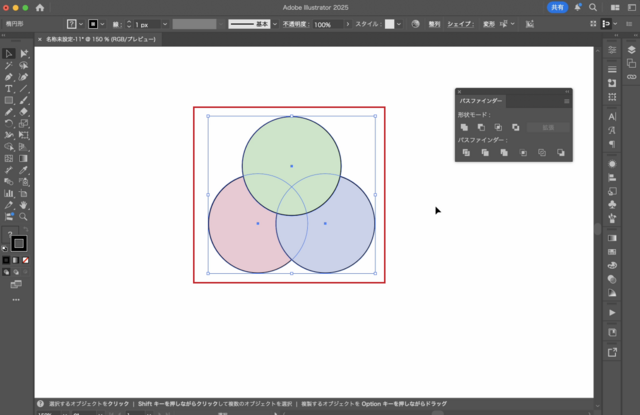Open Pathfinder panel options menu
640x415 pixels.
567,101
